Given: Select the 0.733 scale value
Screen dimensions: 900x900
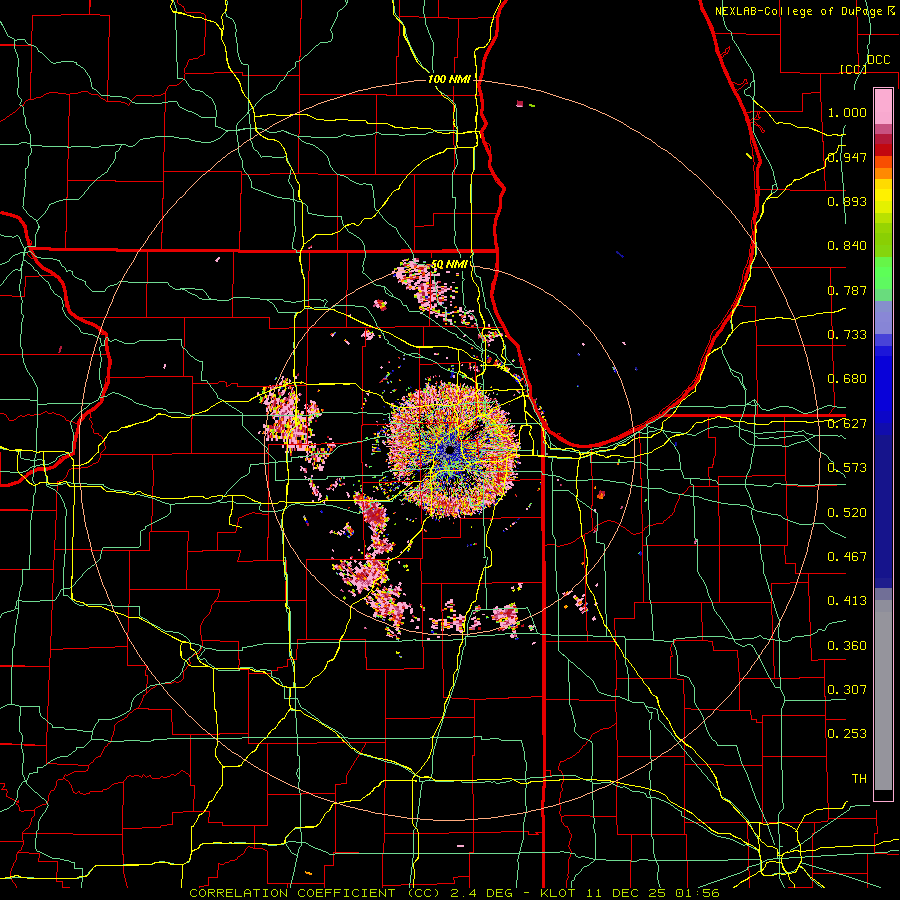Looking at the screenshot, I should tap(847, 335).
